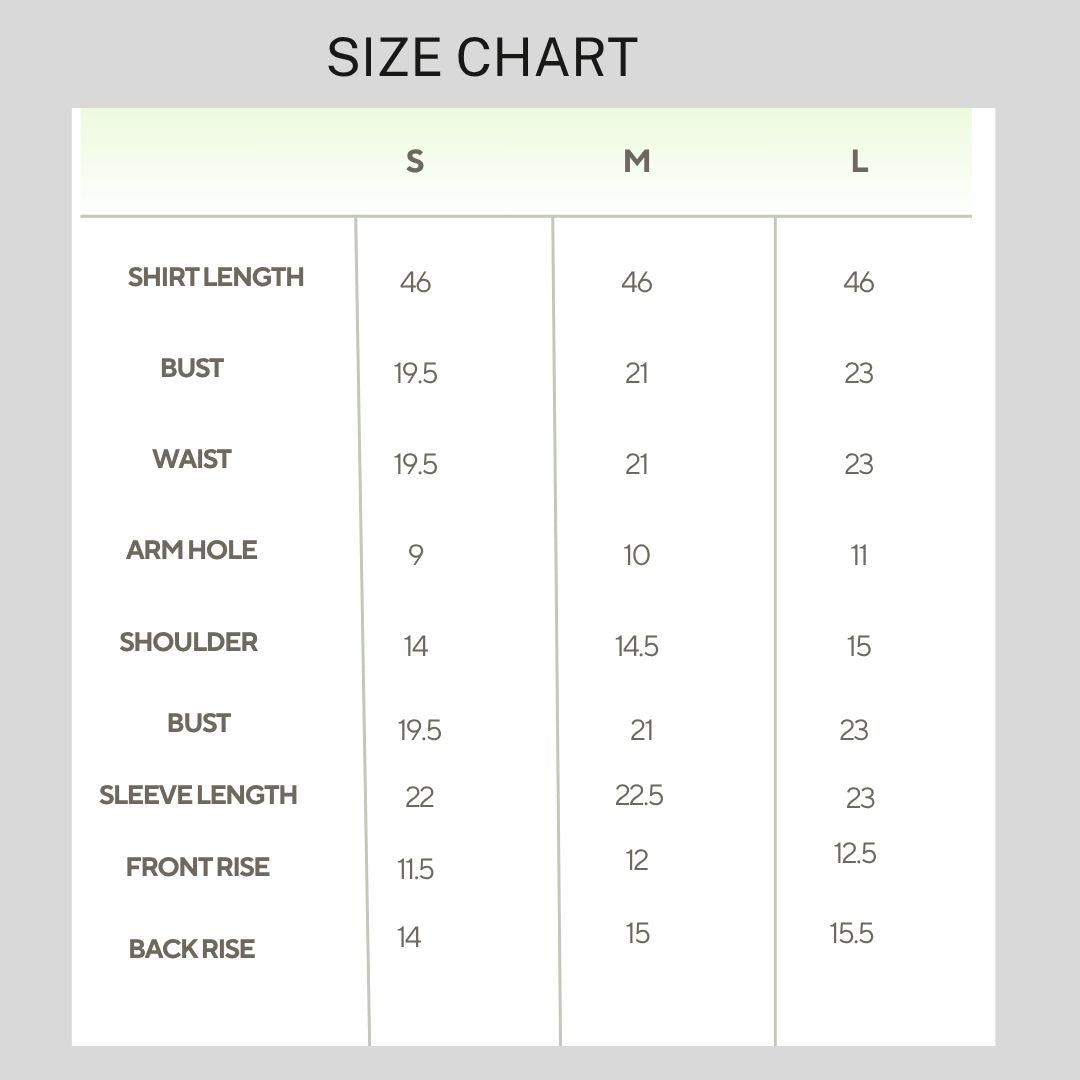
Task: Select shoulder value 14.5 for medium
Action: click(x=637, y=646)
